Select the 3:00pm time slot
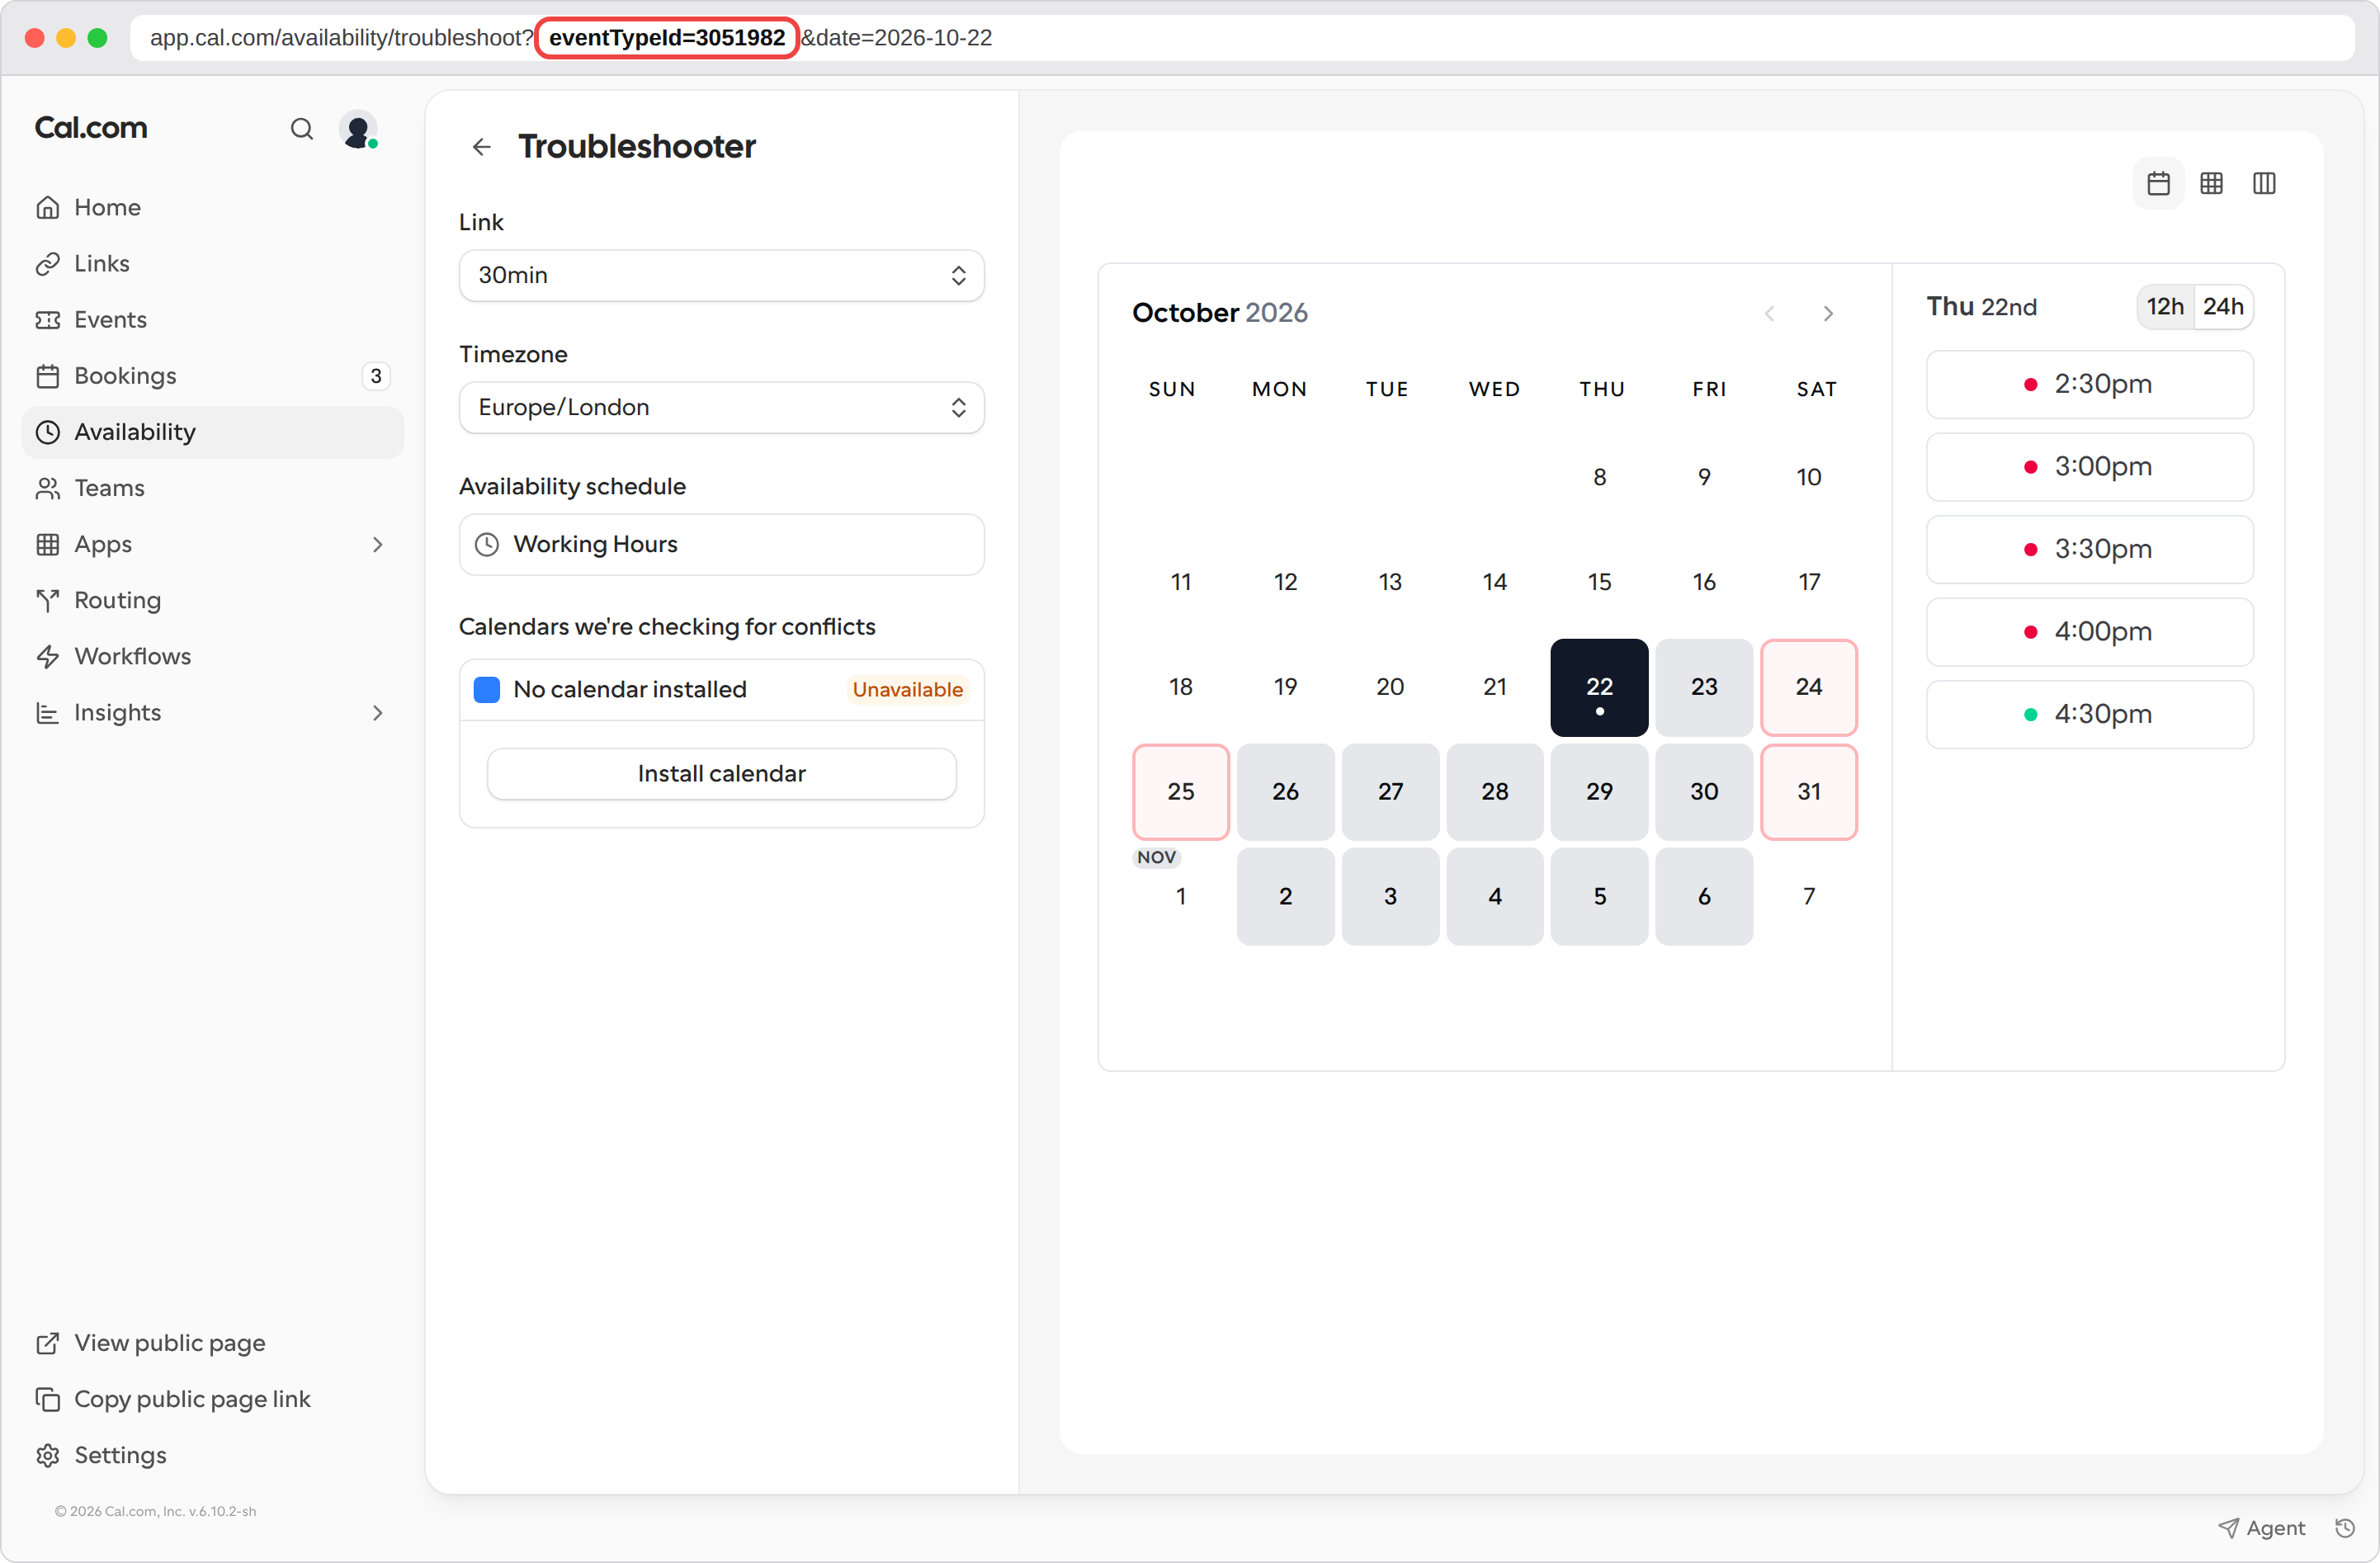This screenshot has height=1563, width=2380. click(x=2089, y=466)
